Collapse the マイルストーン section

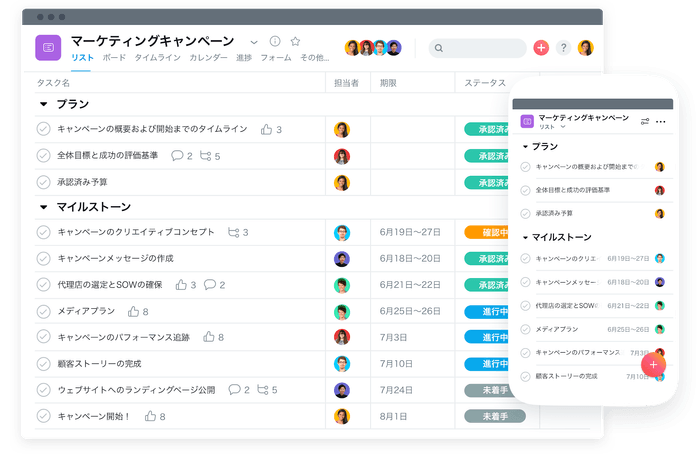point(43,207)
